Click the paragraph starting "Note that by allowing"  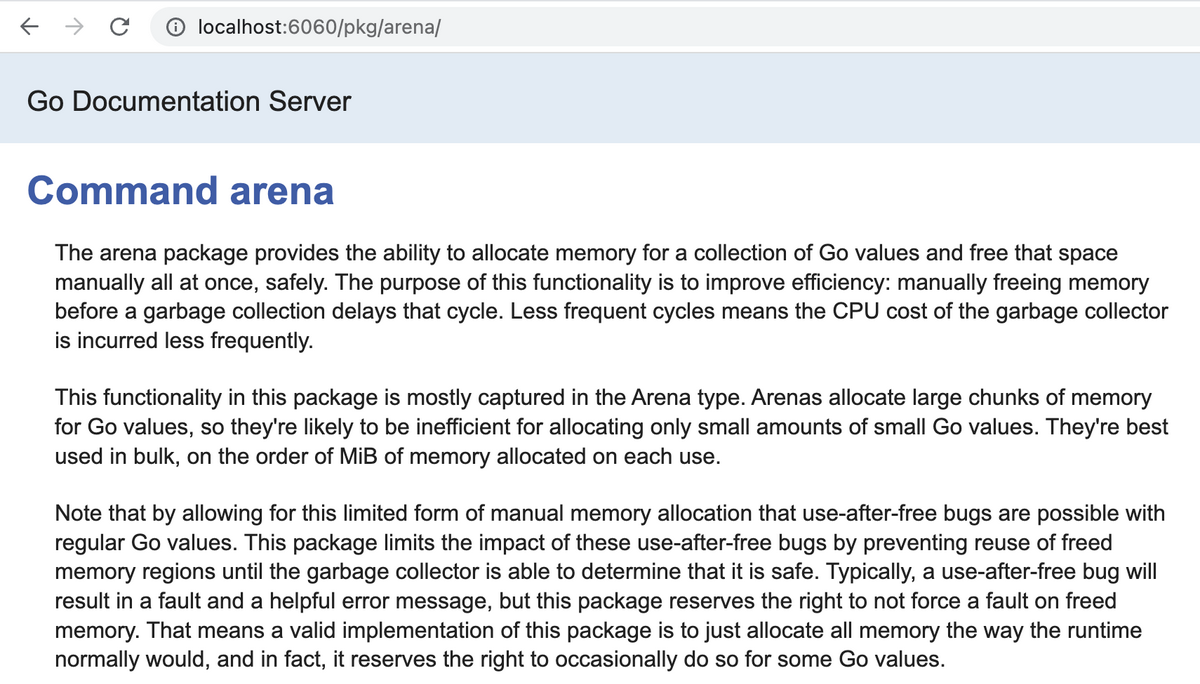[x=611, y=586]
